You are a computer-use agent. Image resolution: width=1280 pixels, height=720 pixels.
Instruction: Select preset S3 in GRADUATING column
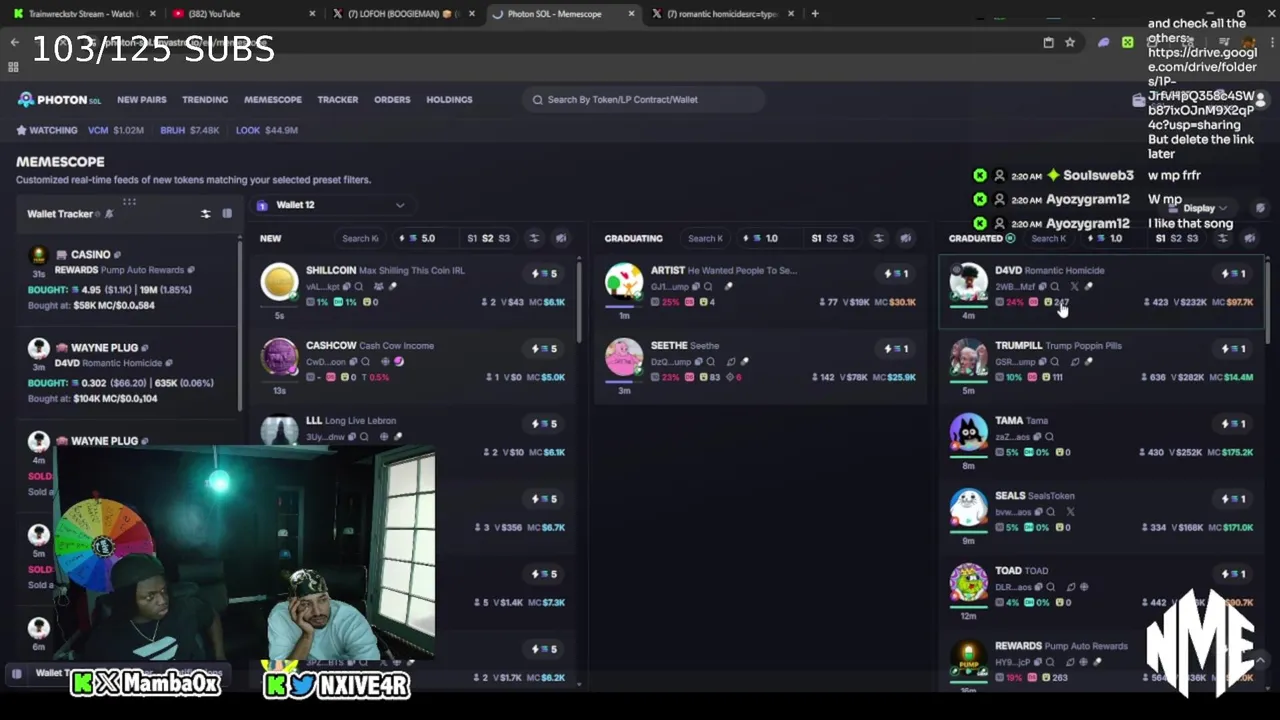click(x=848, y=239)
